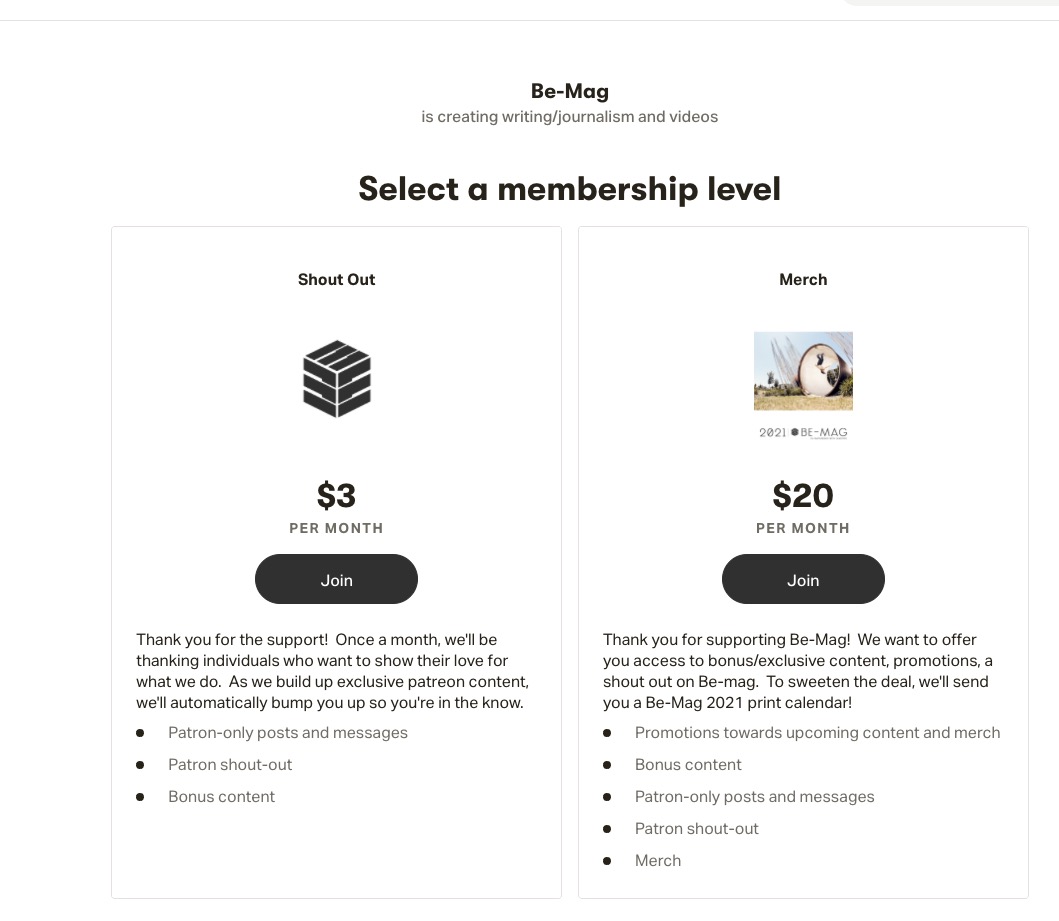Click the 2021 BE-MAG logo under the photo
1059x921 pixels.
click(803, 433)
